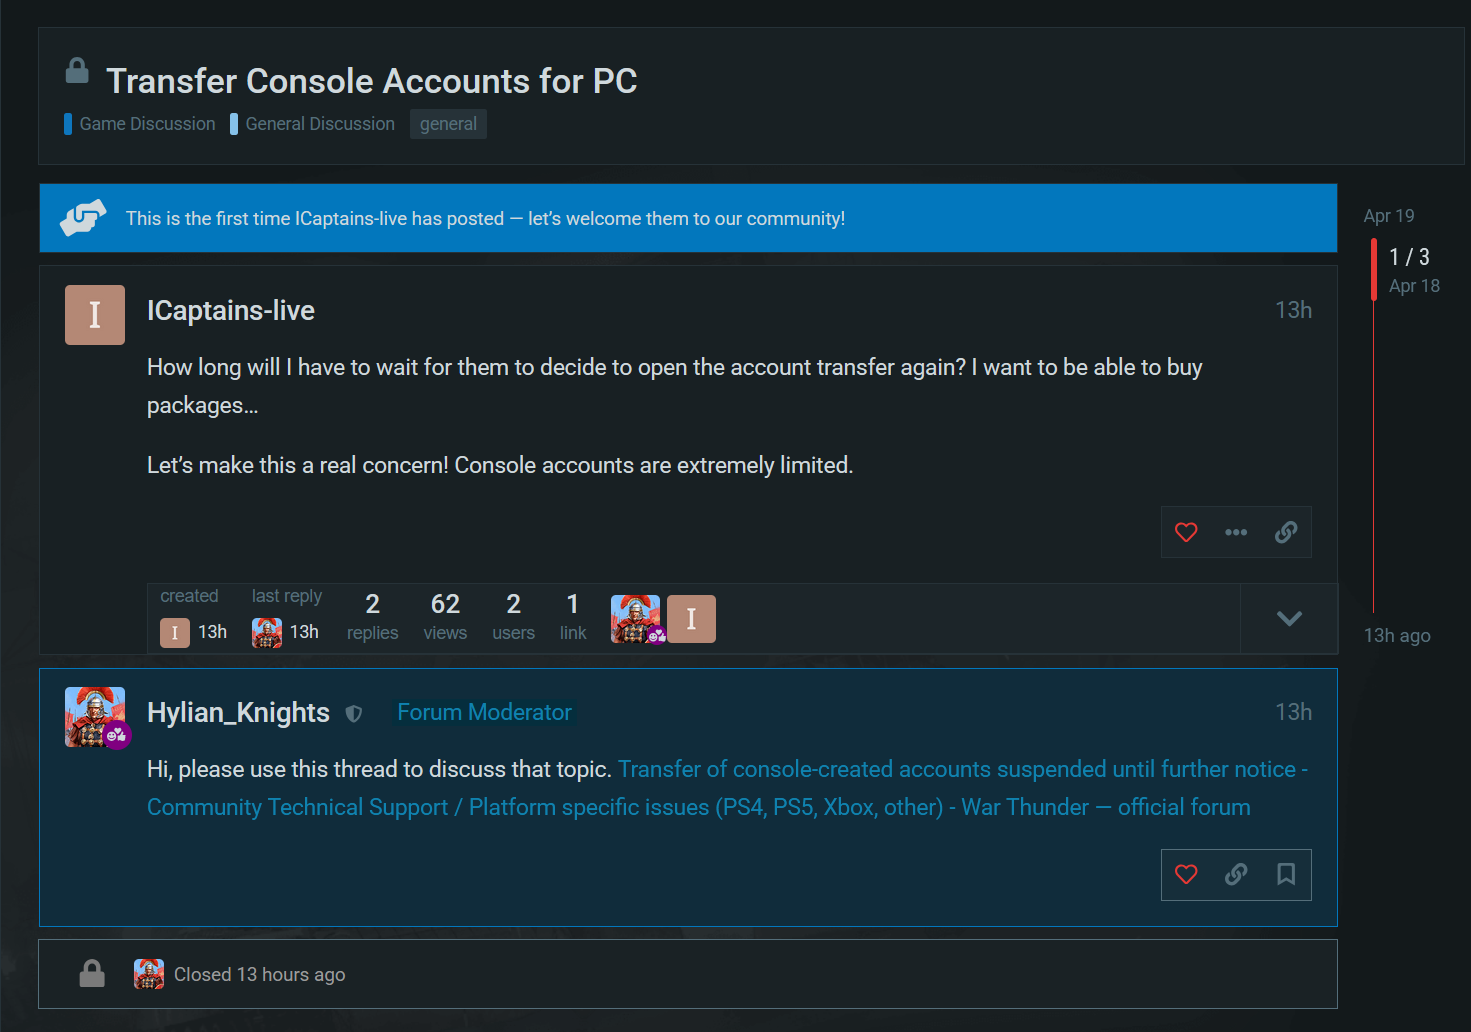Image resolution: width=1471 pixels, height=1032 pixels.
Task: Open the Forum Moderator group link
Action: [x=484, y=712]
